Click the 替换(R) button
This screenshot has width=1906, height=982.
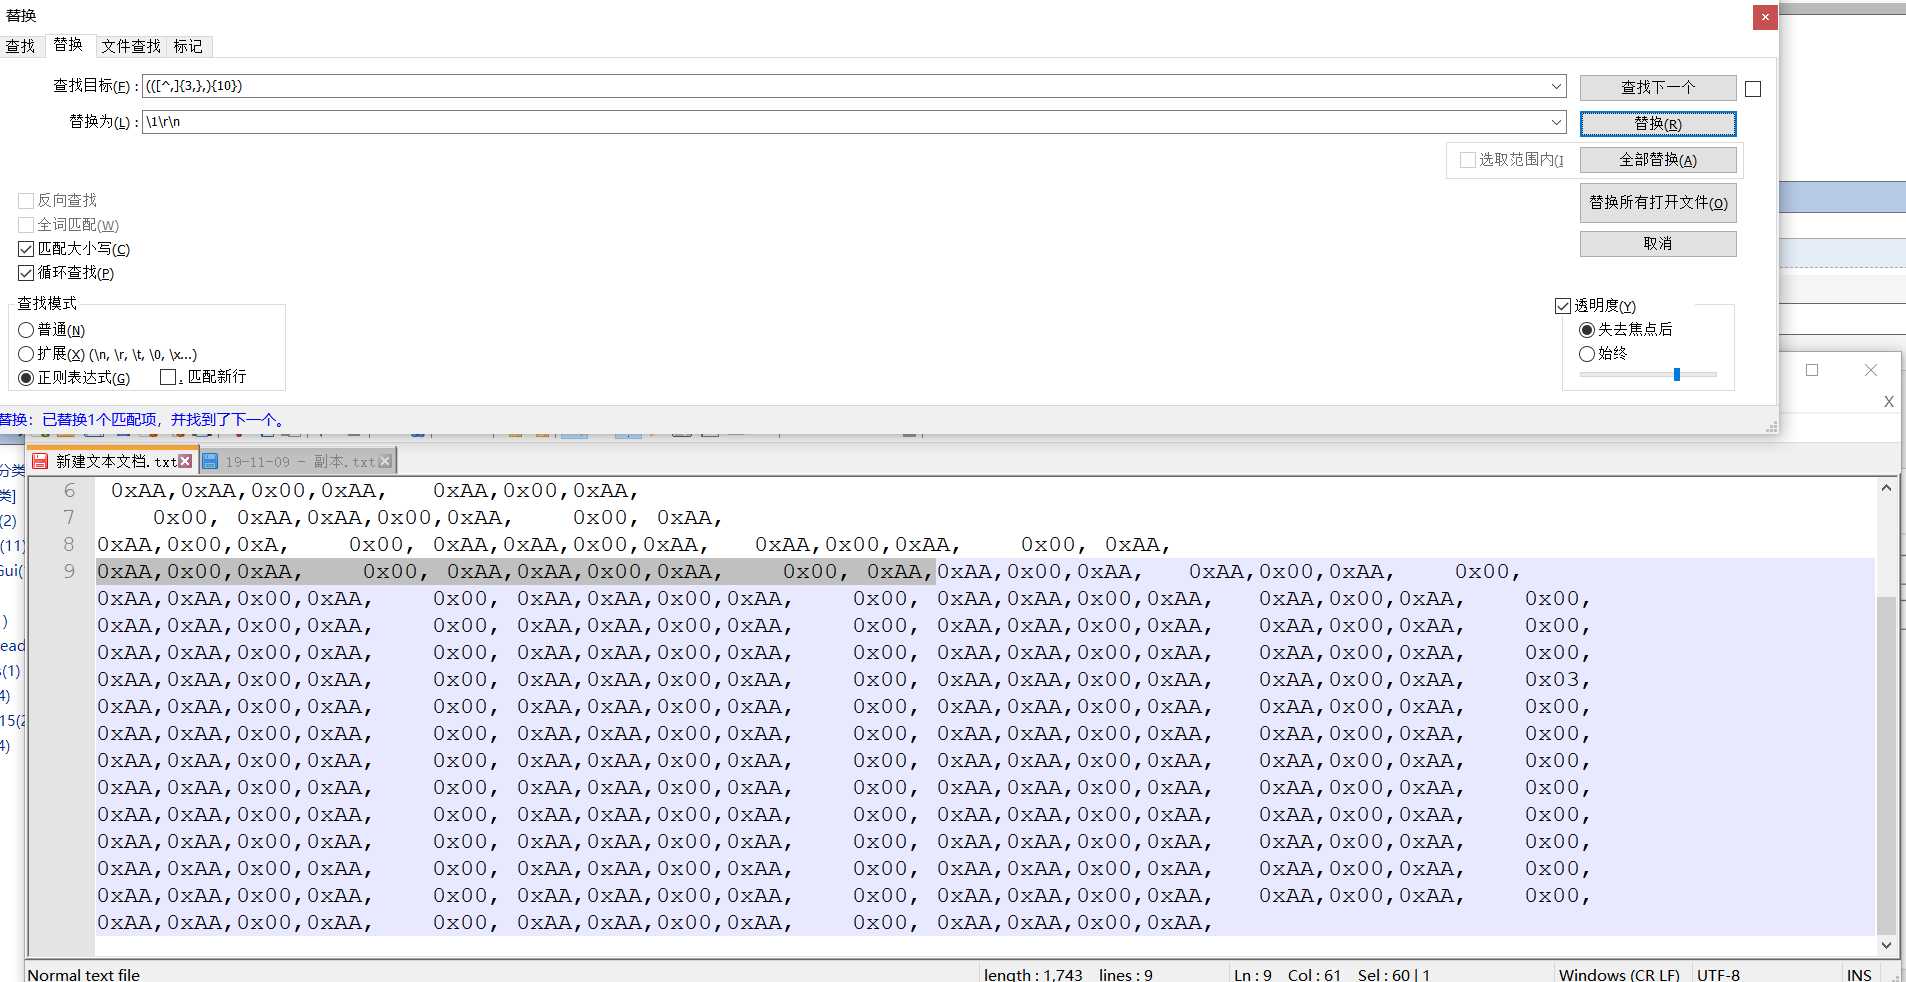coord(1658,124)
